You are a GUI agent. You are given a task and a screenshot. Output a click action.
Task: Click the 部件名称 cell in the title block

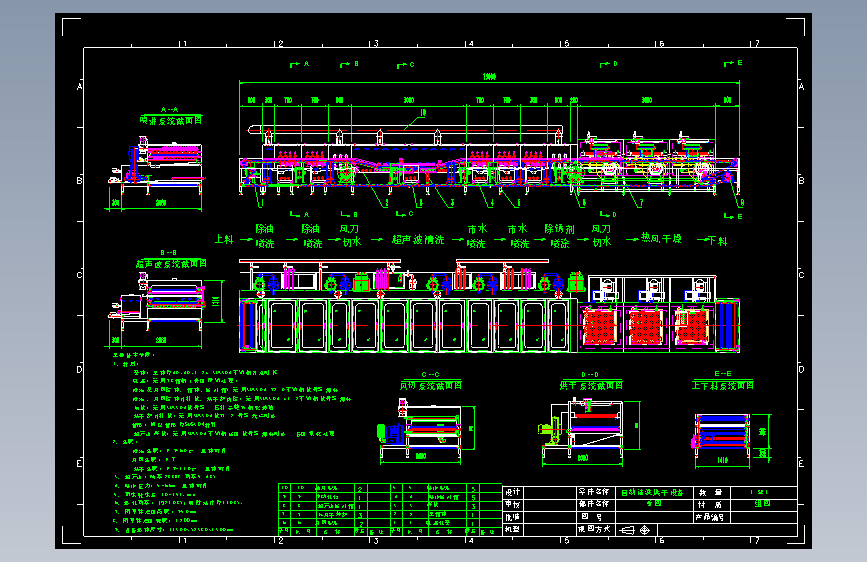(594, 504)
